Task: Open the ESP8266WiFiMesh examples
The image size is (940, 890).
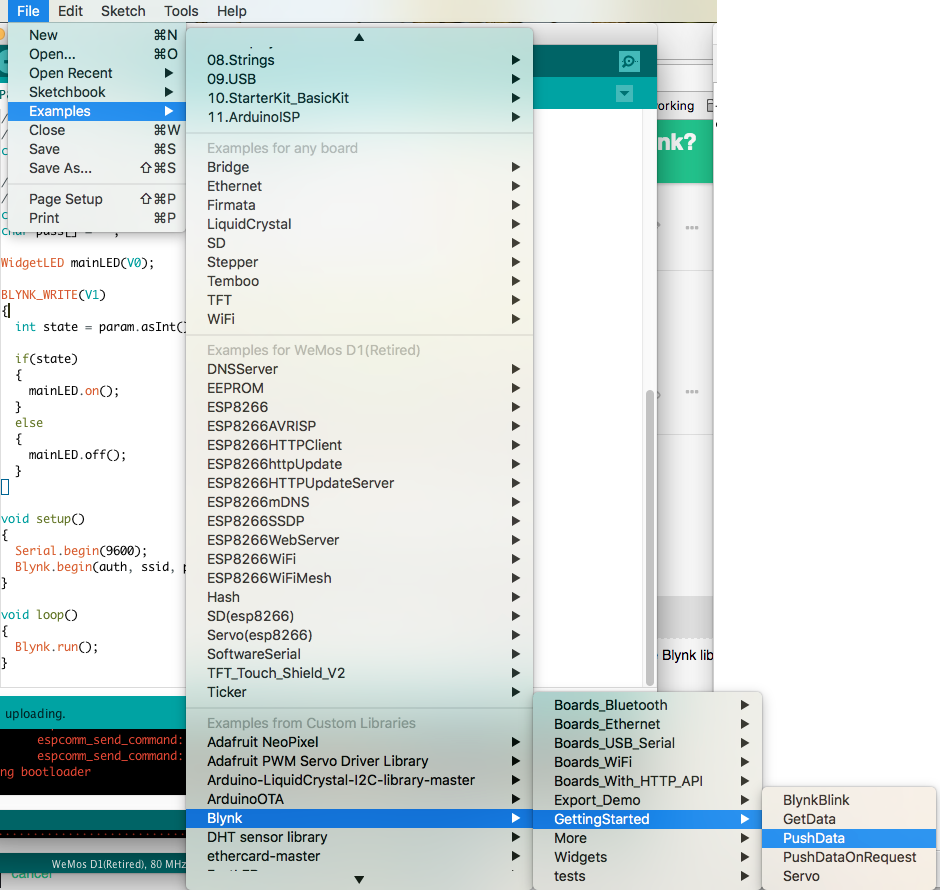Action: (359, 578)
